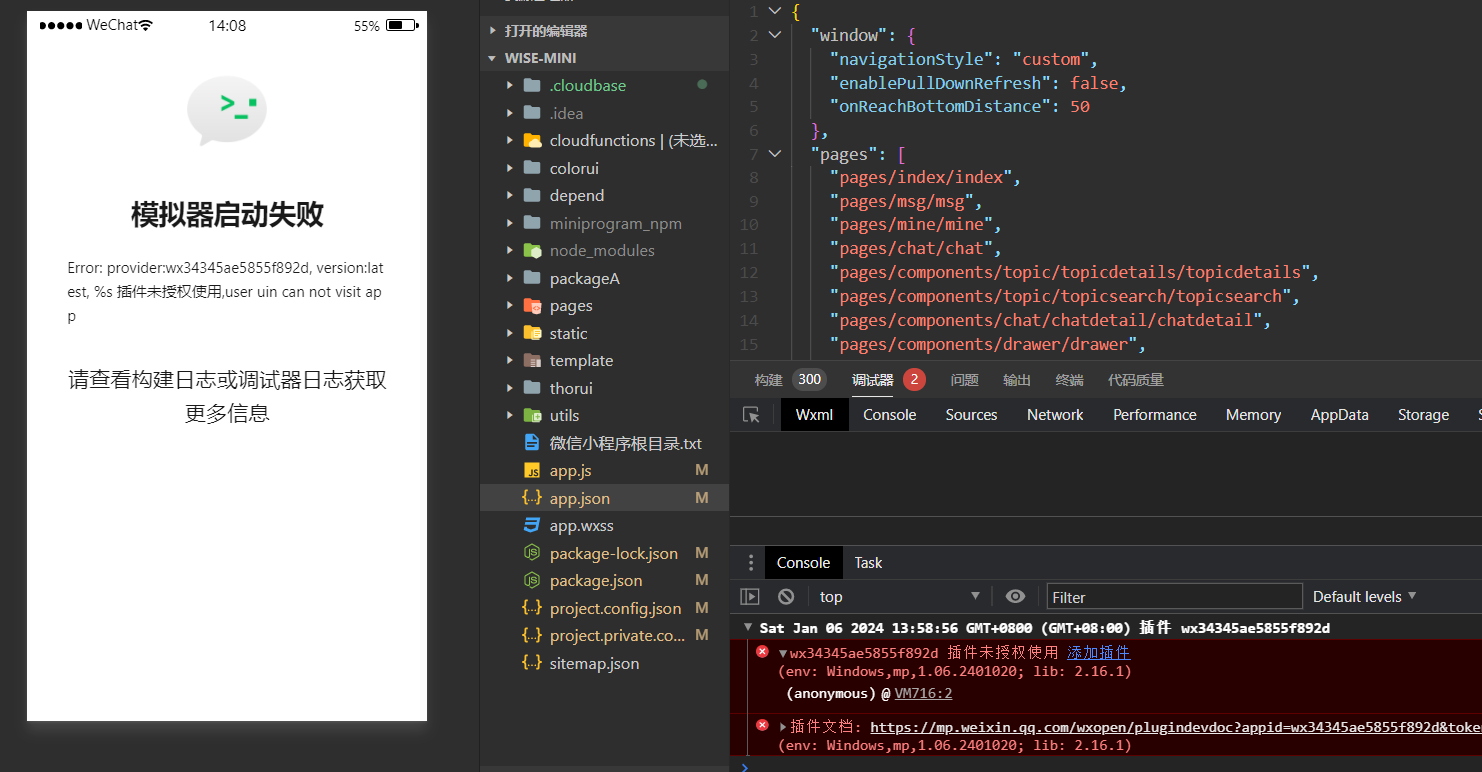Select the Sources devtools tab
The width and height of the screenshot is (1482, 772).
pyautogui.click(x=971, y=415)
